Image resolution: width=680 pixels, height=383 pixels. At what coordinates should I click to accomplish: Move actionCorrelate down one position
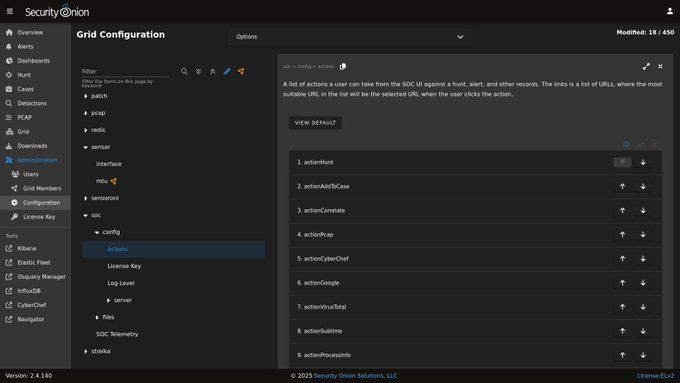(x=643, y=210)
